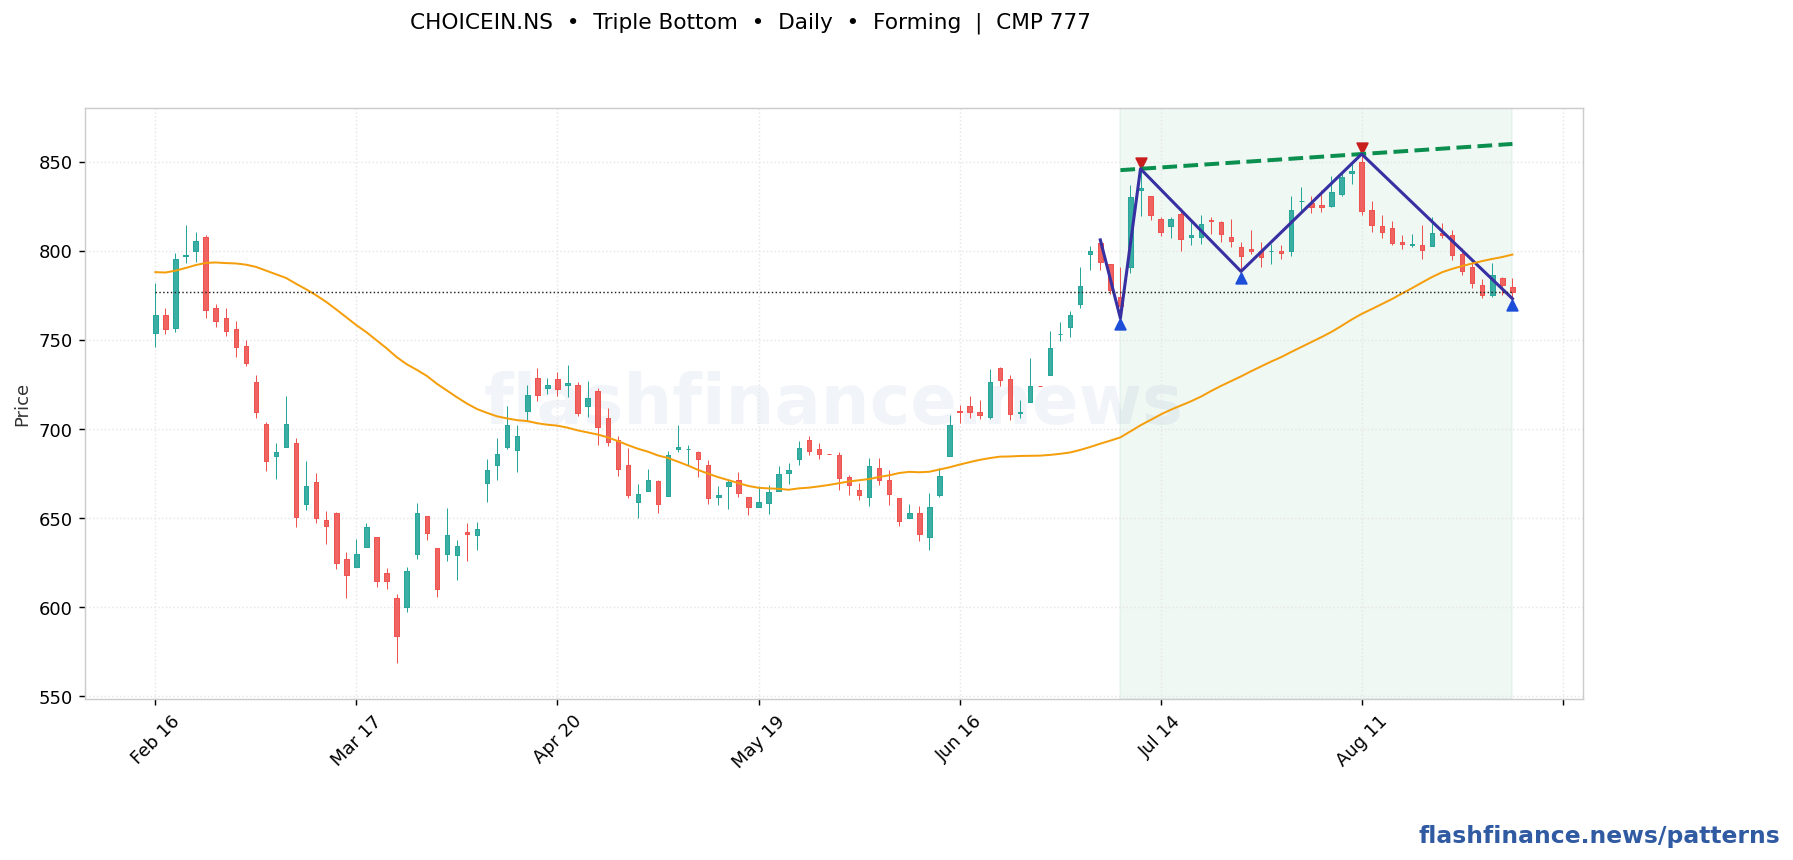Click the middle blue bottom marker near 785
Image resolution: width=1793 pixels, height=860 pixels.
click(1241, 278)
